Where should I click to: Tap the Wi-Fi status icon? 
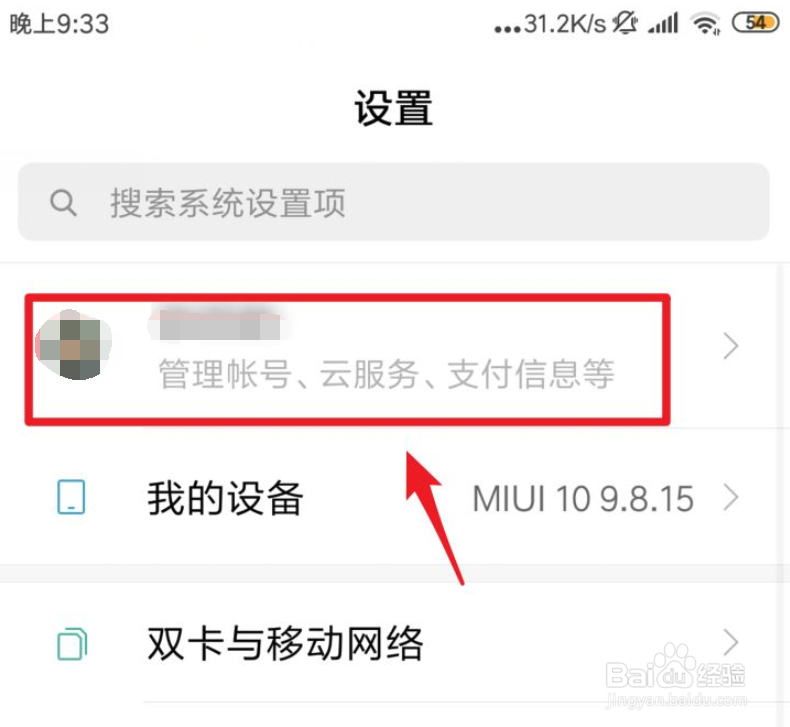(x=706, y=24)
